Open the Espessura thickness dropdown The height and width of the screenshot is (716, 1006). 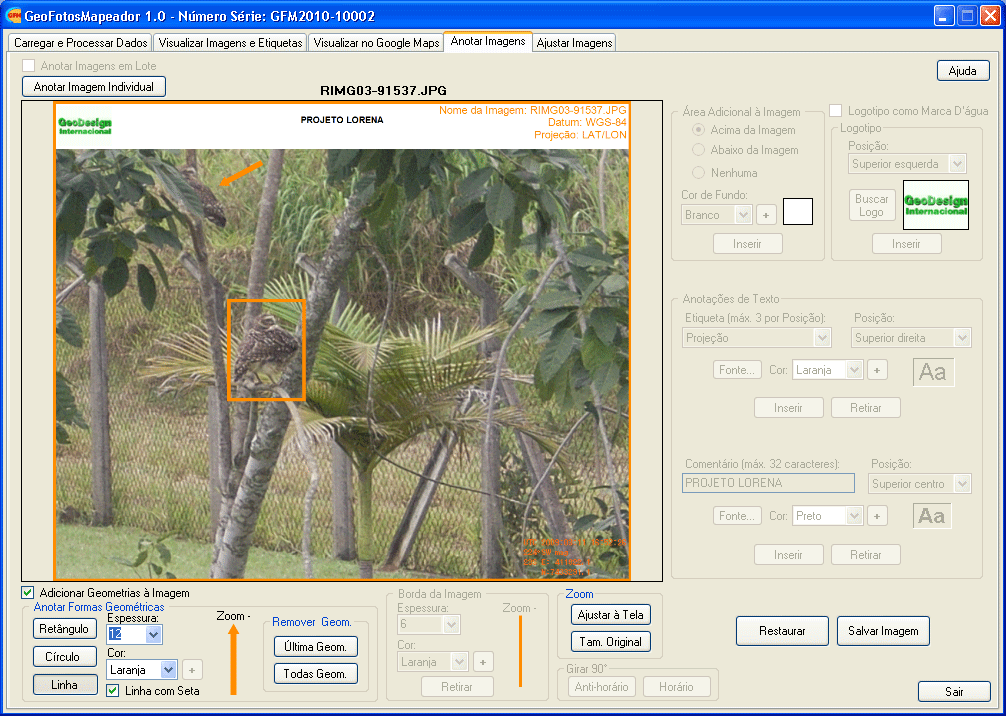pos(153,635)
